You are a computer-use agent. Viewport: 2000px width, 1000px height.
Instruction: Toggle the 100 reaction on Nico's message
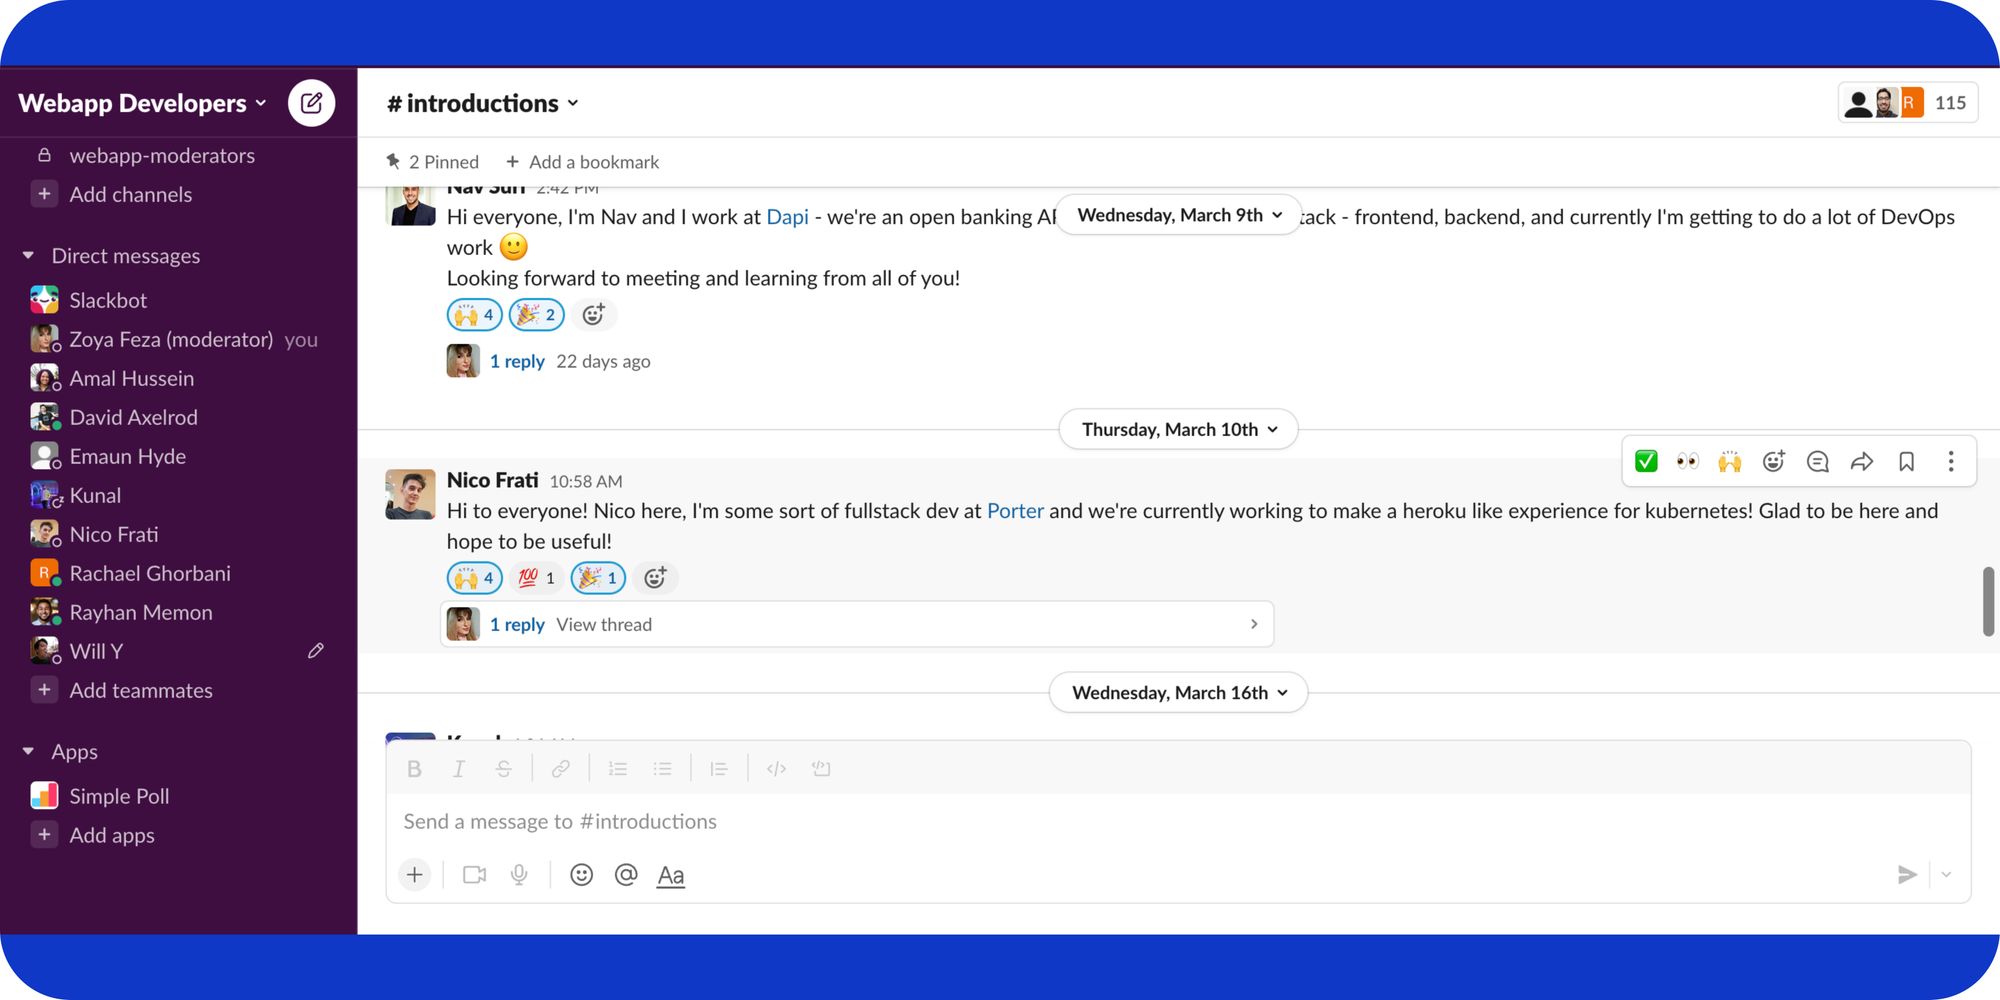pyautogui.click(x=537, y=578)
